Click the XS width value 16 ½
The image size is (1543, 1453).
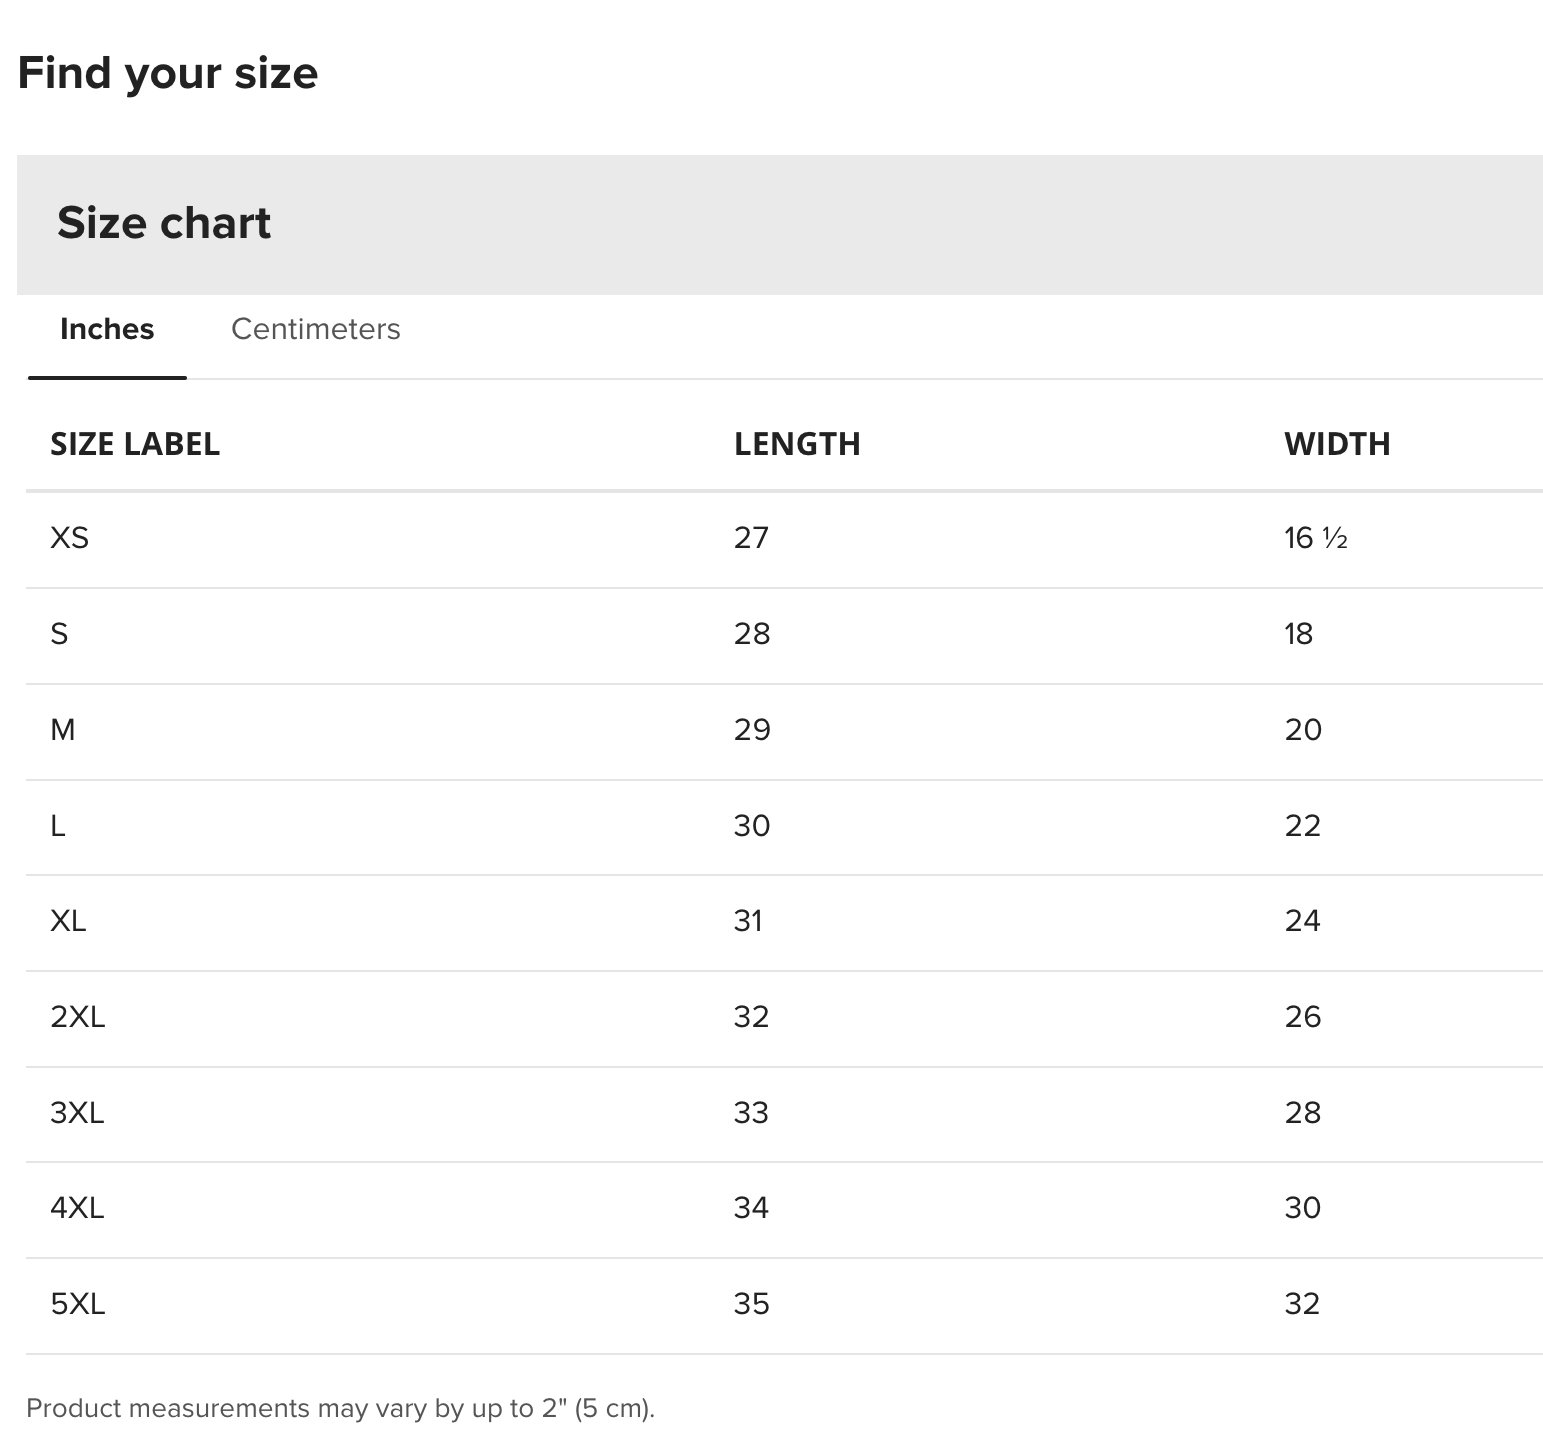1316,539
